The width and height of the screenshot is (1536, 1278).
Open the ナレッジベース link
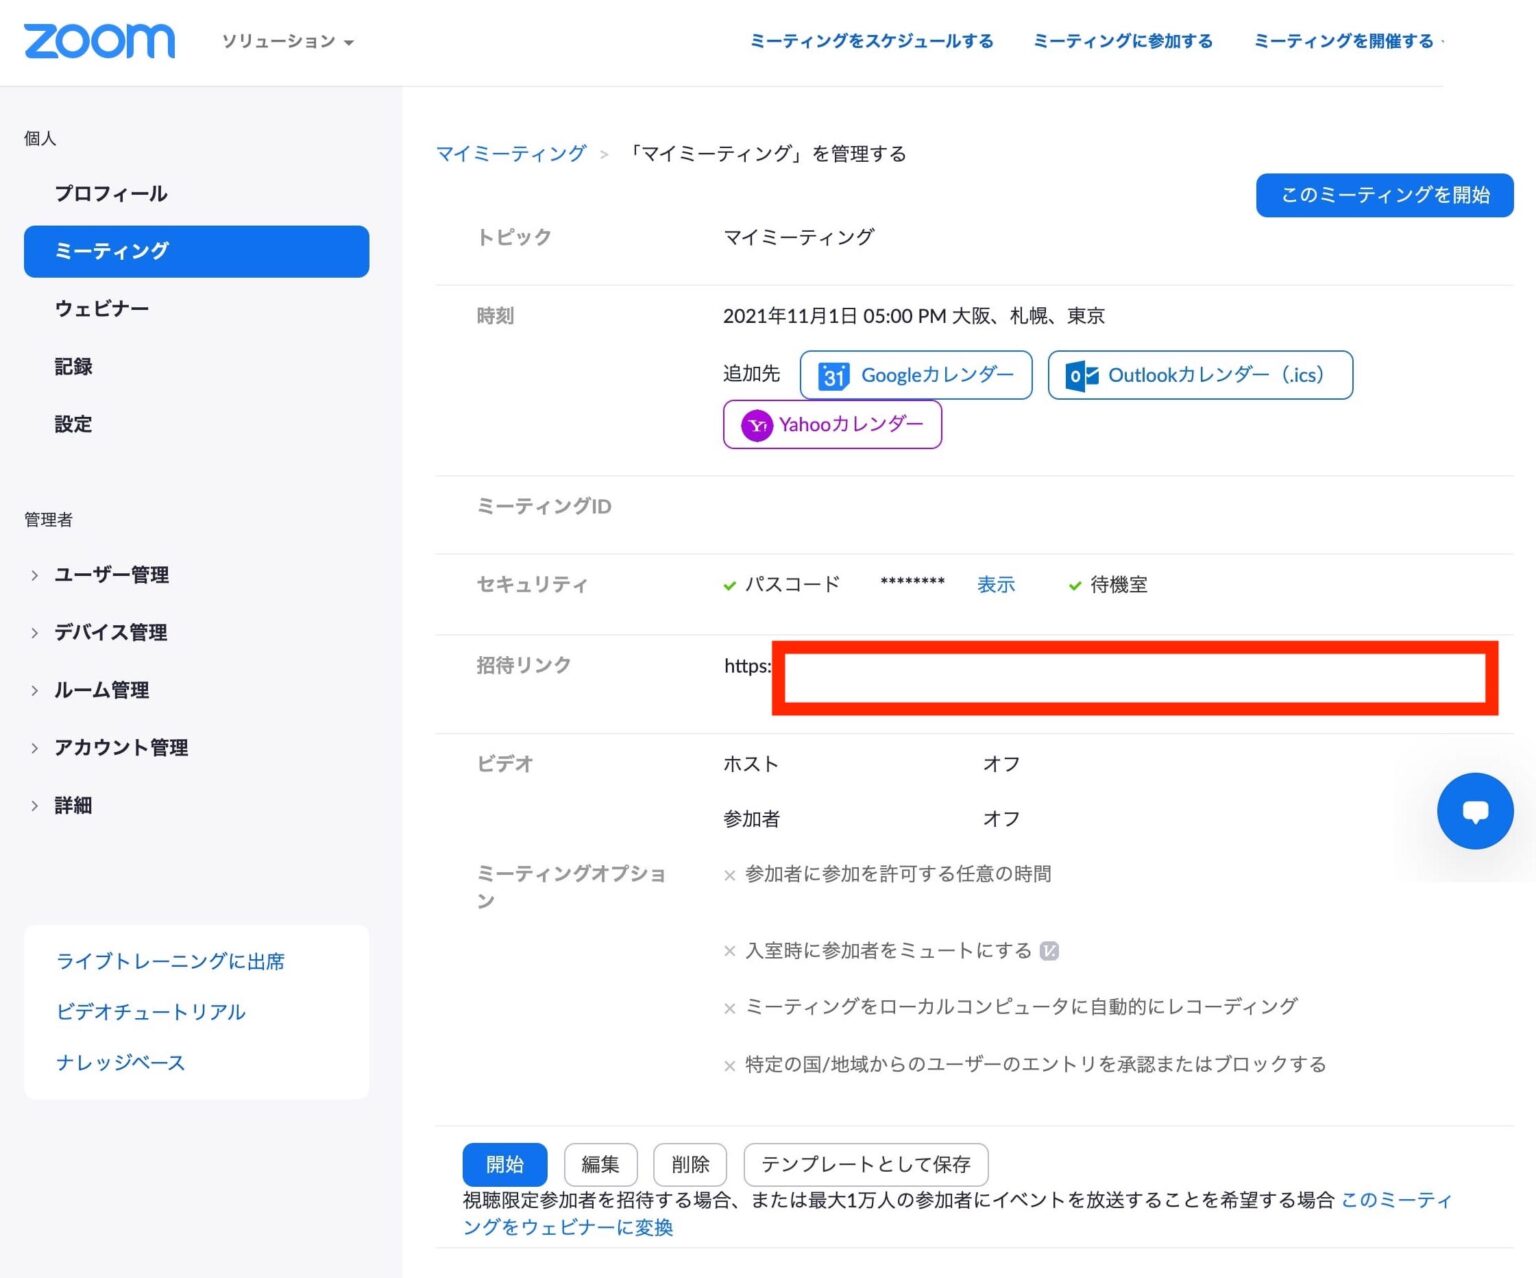pyautogui.click(x=120, y=1062)
